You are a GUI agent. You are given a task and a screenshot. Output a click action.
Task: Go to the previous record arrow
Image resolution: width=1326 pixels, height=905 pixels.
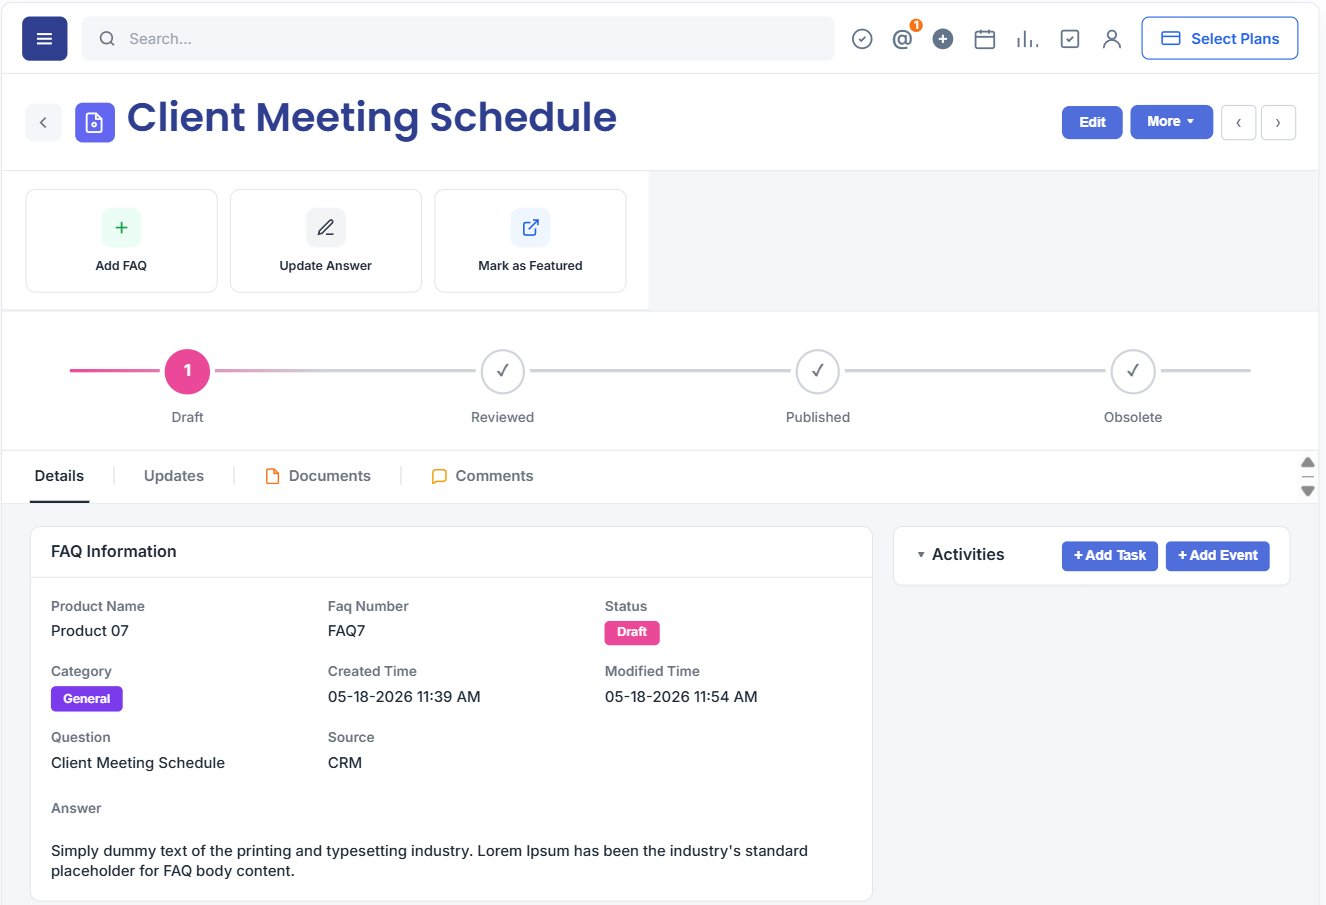1239,122
